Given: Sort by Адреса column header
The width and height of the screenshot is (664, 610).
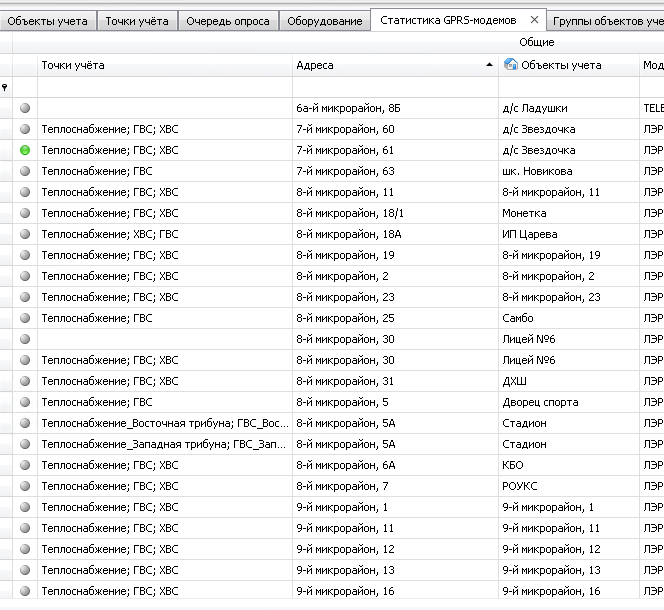Looking at the screenshot, I should click(396, 65).
